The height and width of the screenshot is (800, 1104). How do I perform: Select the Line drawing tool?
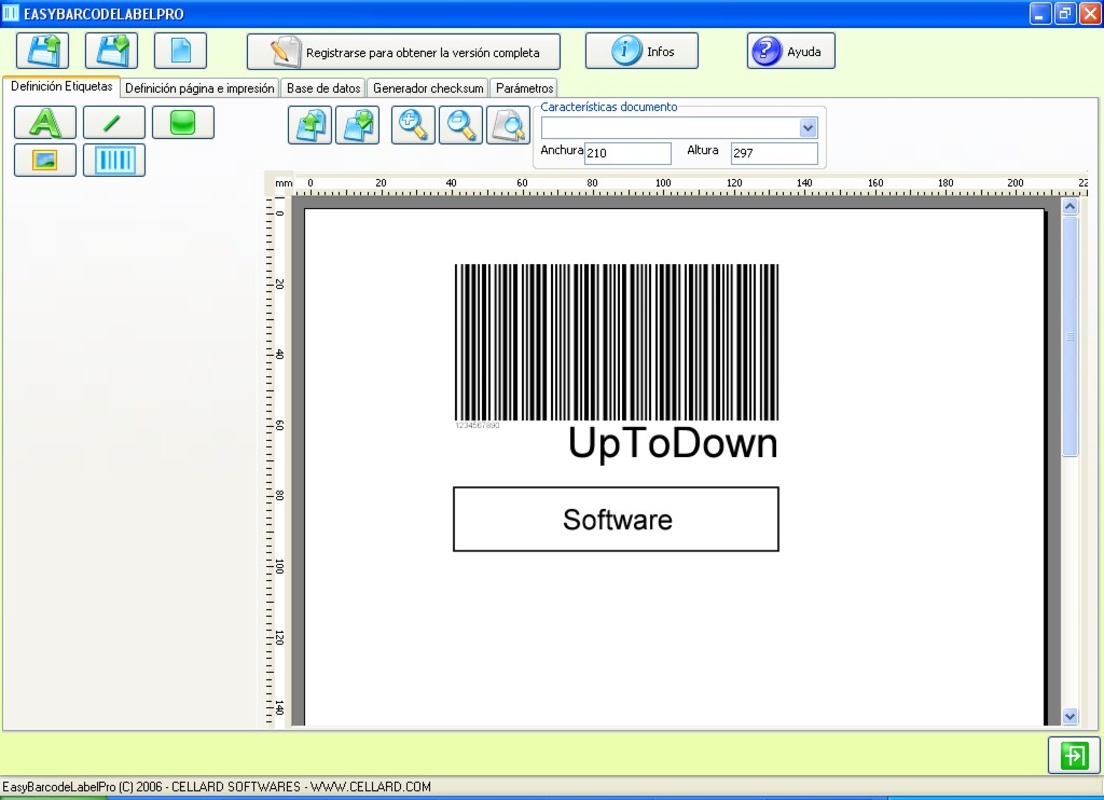coord(114,123)
